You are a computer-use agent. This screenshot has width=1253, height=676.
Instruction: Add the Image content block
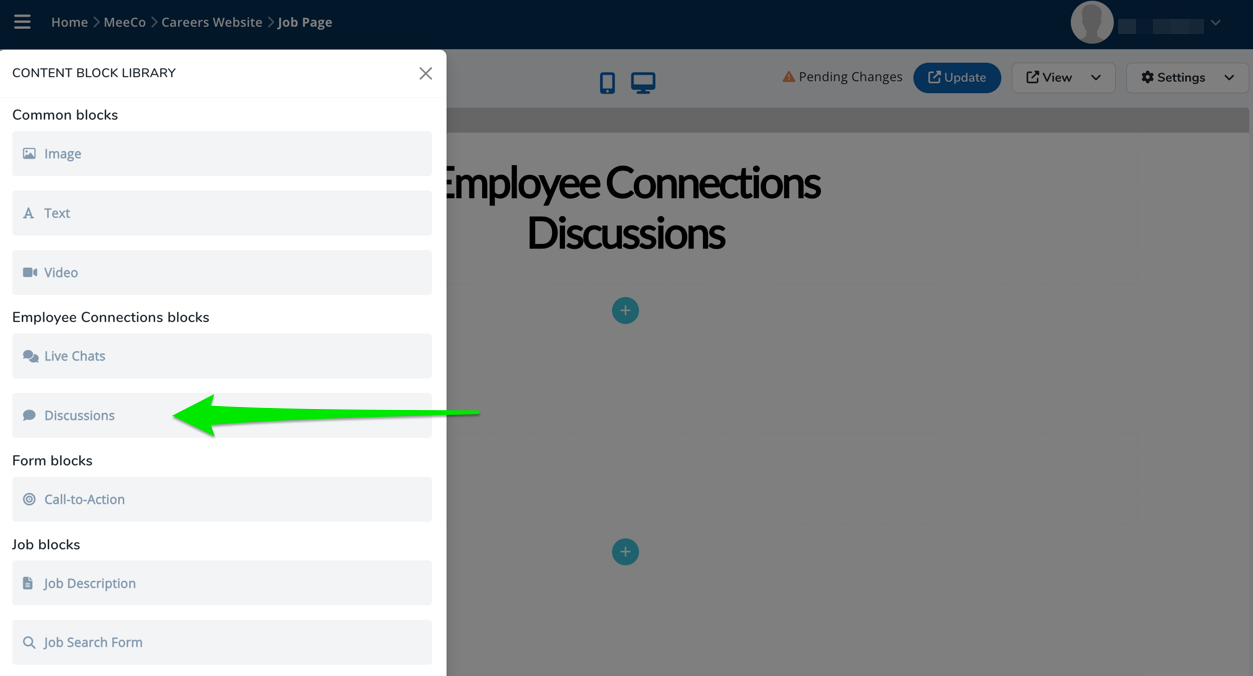(222, 154)
